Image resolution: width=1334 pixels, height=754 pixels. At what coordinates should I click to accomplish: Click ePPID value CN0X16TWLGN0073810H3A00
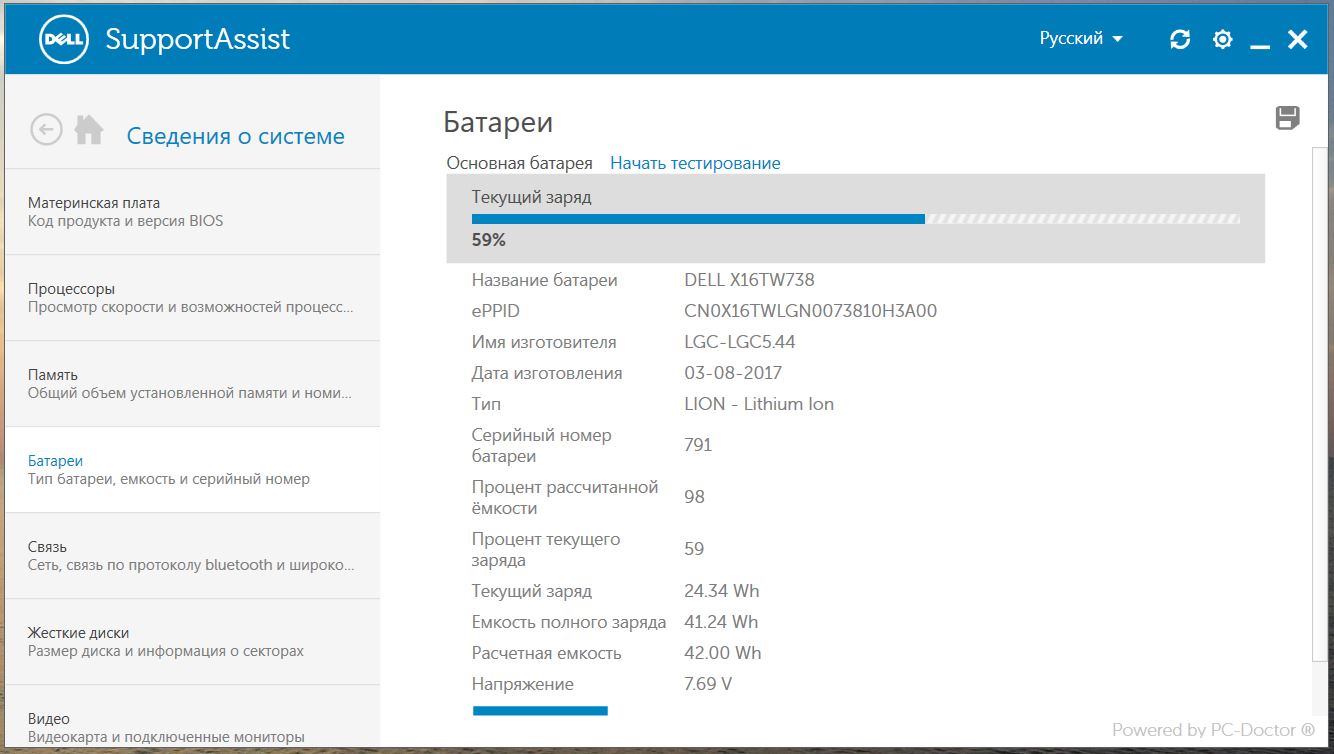coord(811,311)
